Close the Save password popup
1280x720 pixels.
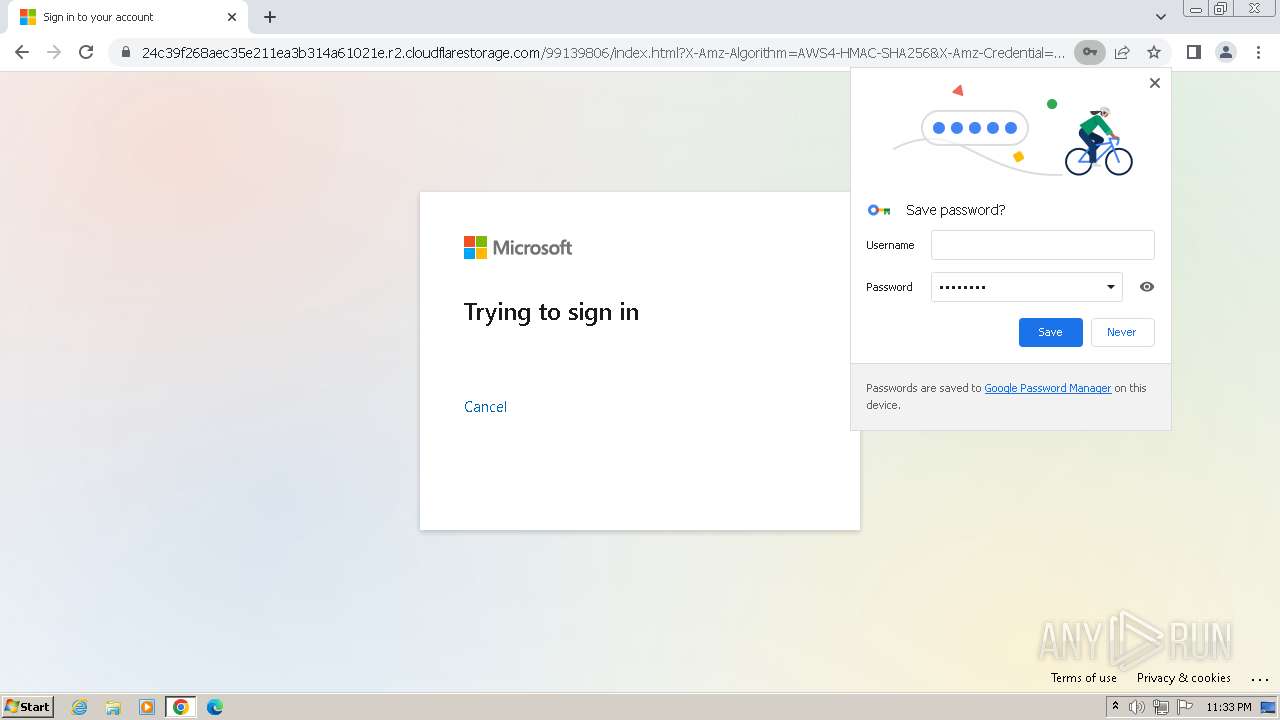(1155, 83)
